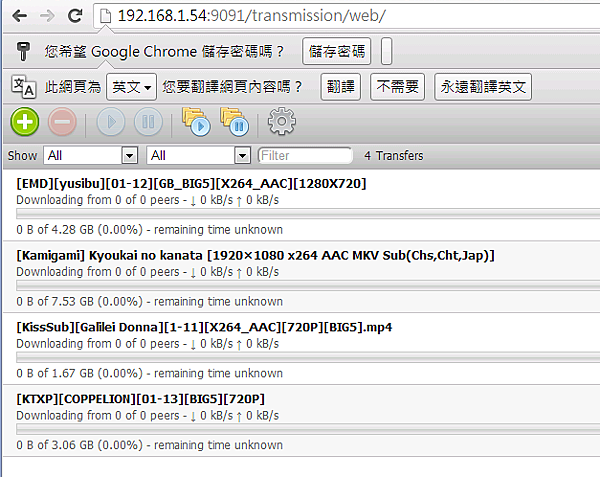The height and width of the screenshot is (477, 600).
Task: Select the [Kamigami] Kyoukai no kanata torrent
Action: (256, 256)
